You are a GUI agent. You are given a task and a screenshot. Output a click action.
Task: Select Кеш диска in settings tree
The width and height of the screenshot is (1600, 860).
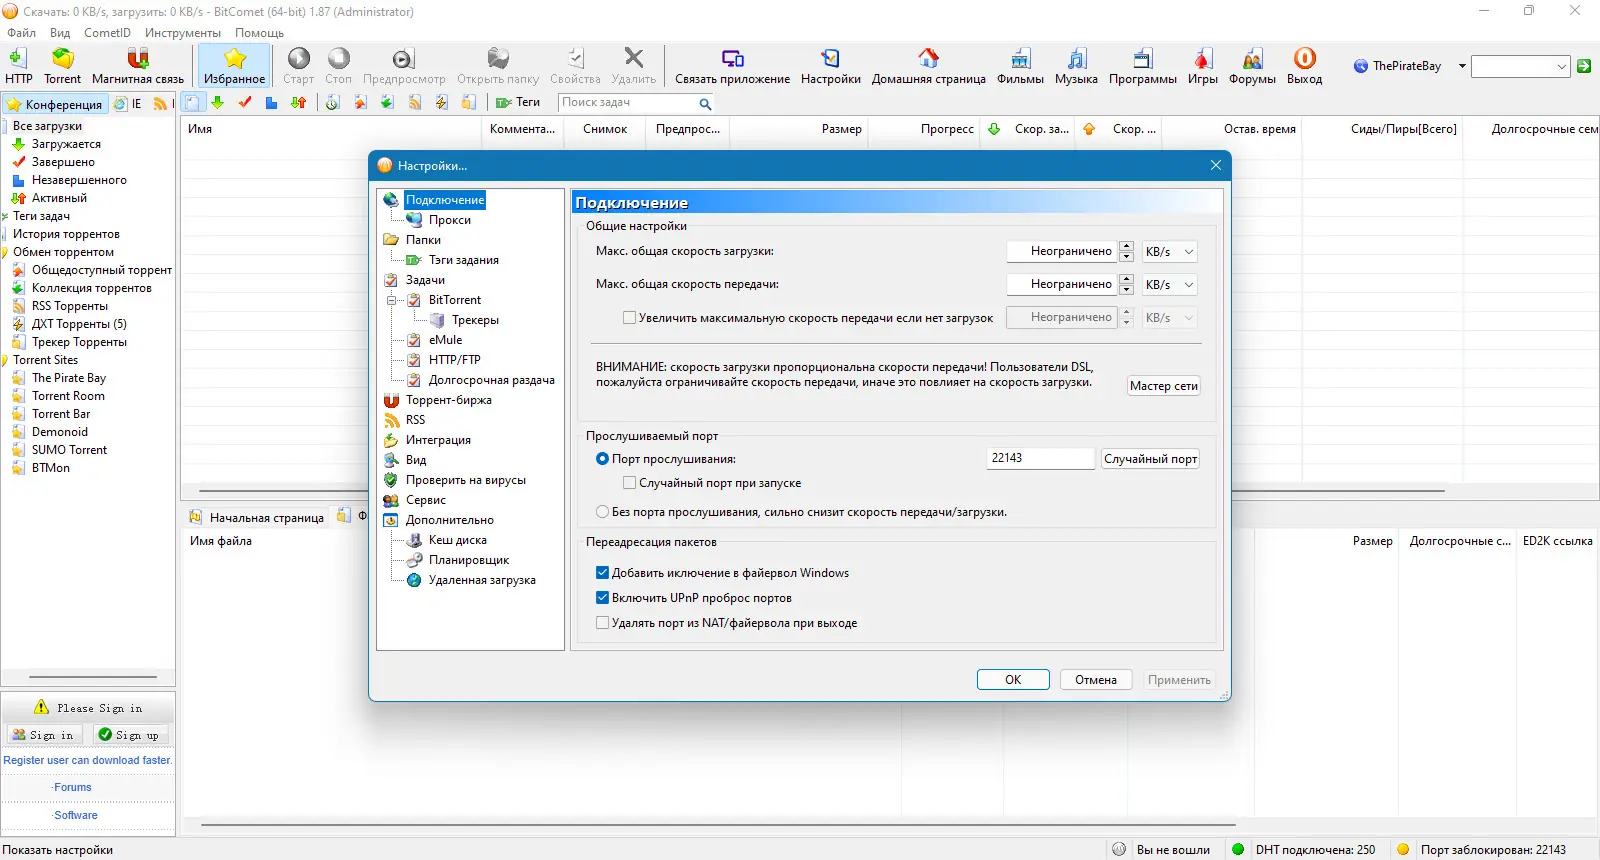point(457,540)
